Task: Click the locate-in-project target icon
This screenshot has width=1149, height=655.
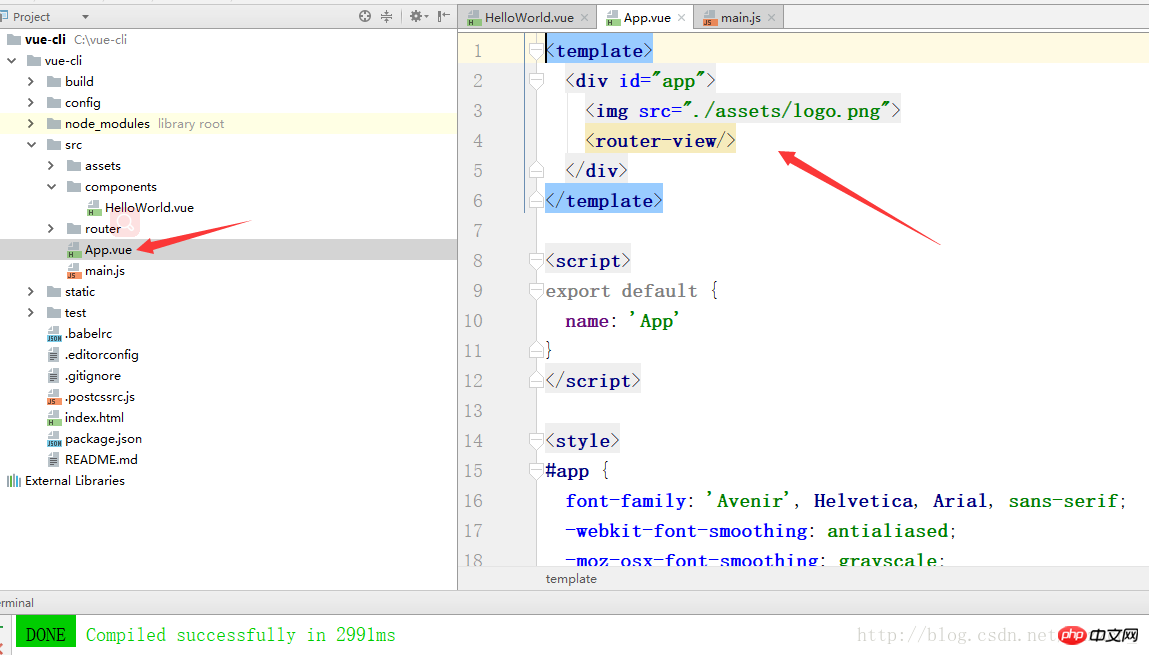Action: pyautogui.click(x=365, y=16)
